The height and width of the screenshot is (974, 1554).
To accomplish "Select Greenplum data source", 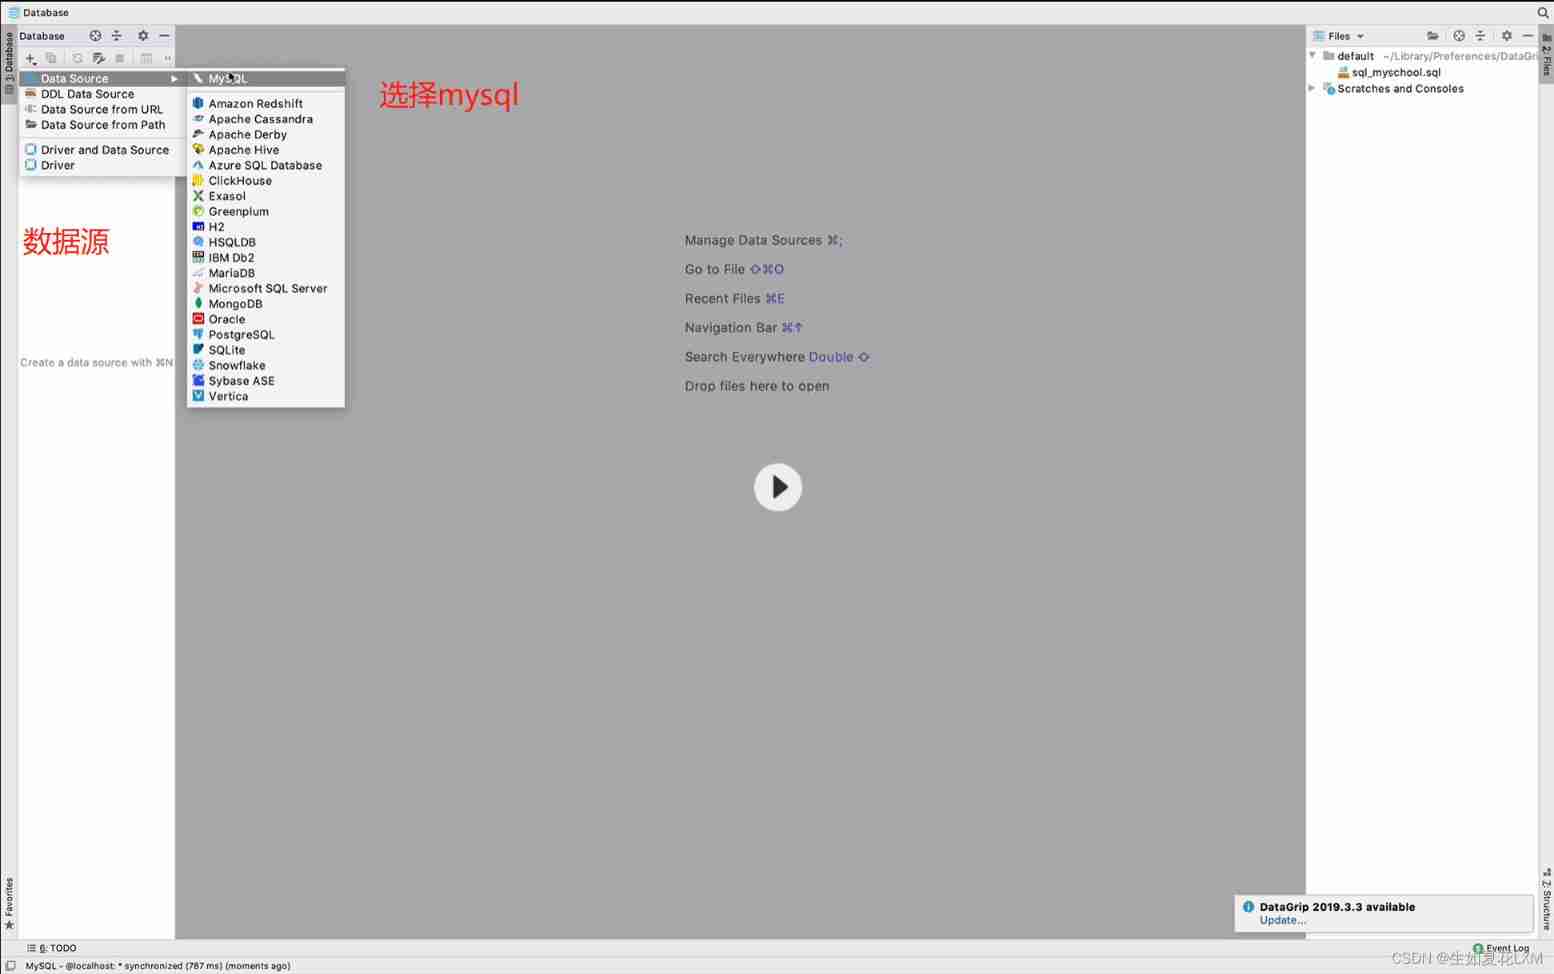I will 266,211.
